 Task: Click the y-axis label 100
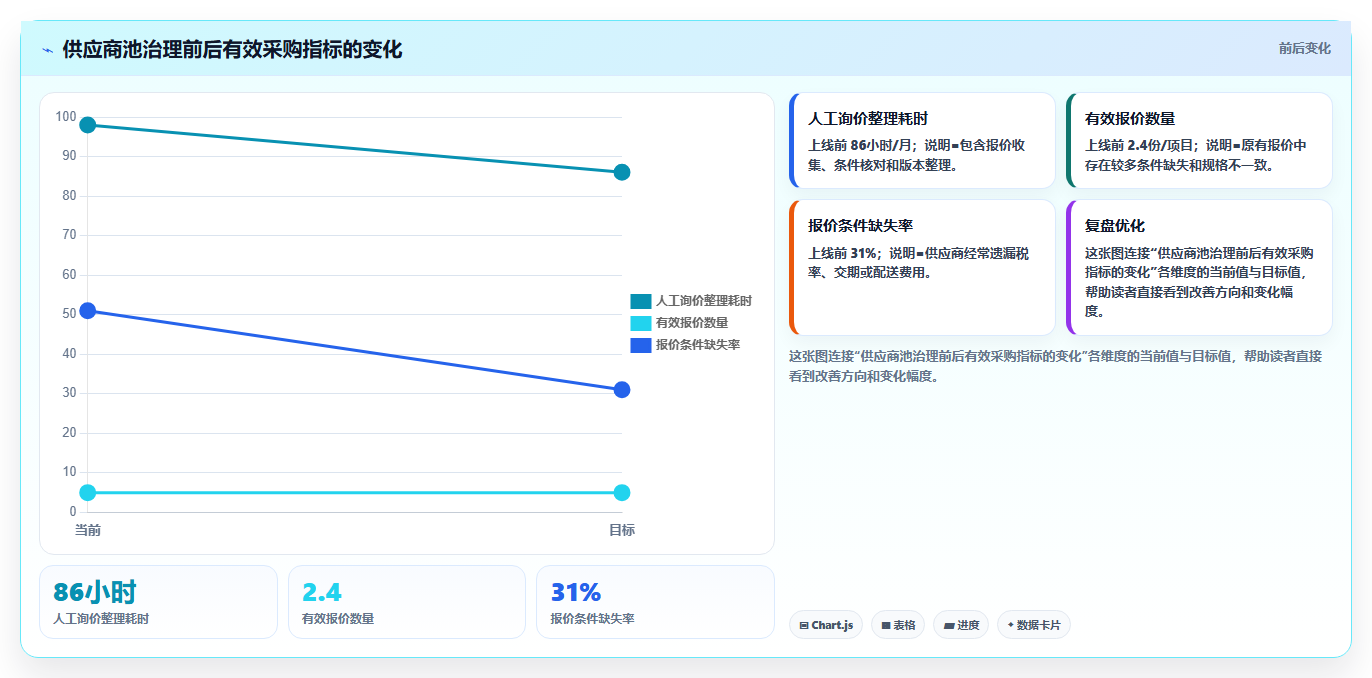(66, 117)
